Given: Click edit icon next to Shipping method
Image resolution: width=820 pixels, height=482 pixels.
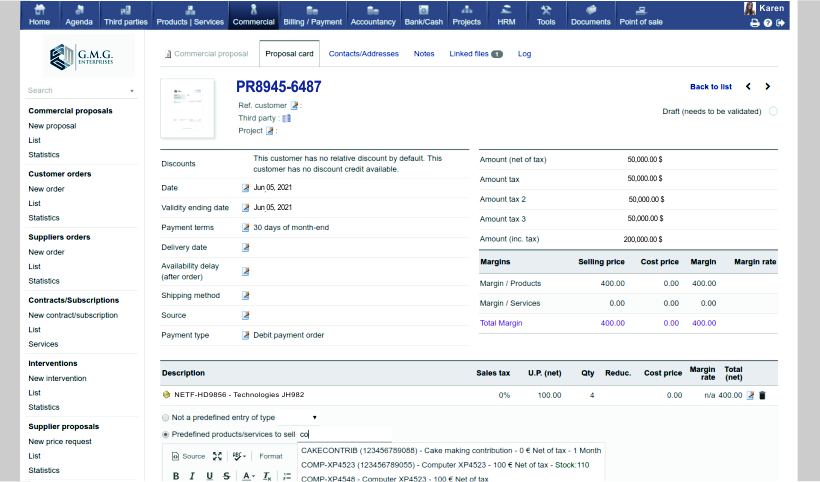Looking at the screenshot, I should tap(245, 295).
